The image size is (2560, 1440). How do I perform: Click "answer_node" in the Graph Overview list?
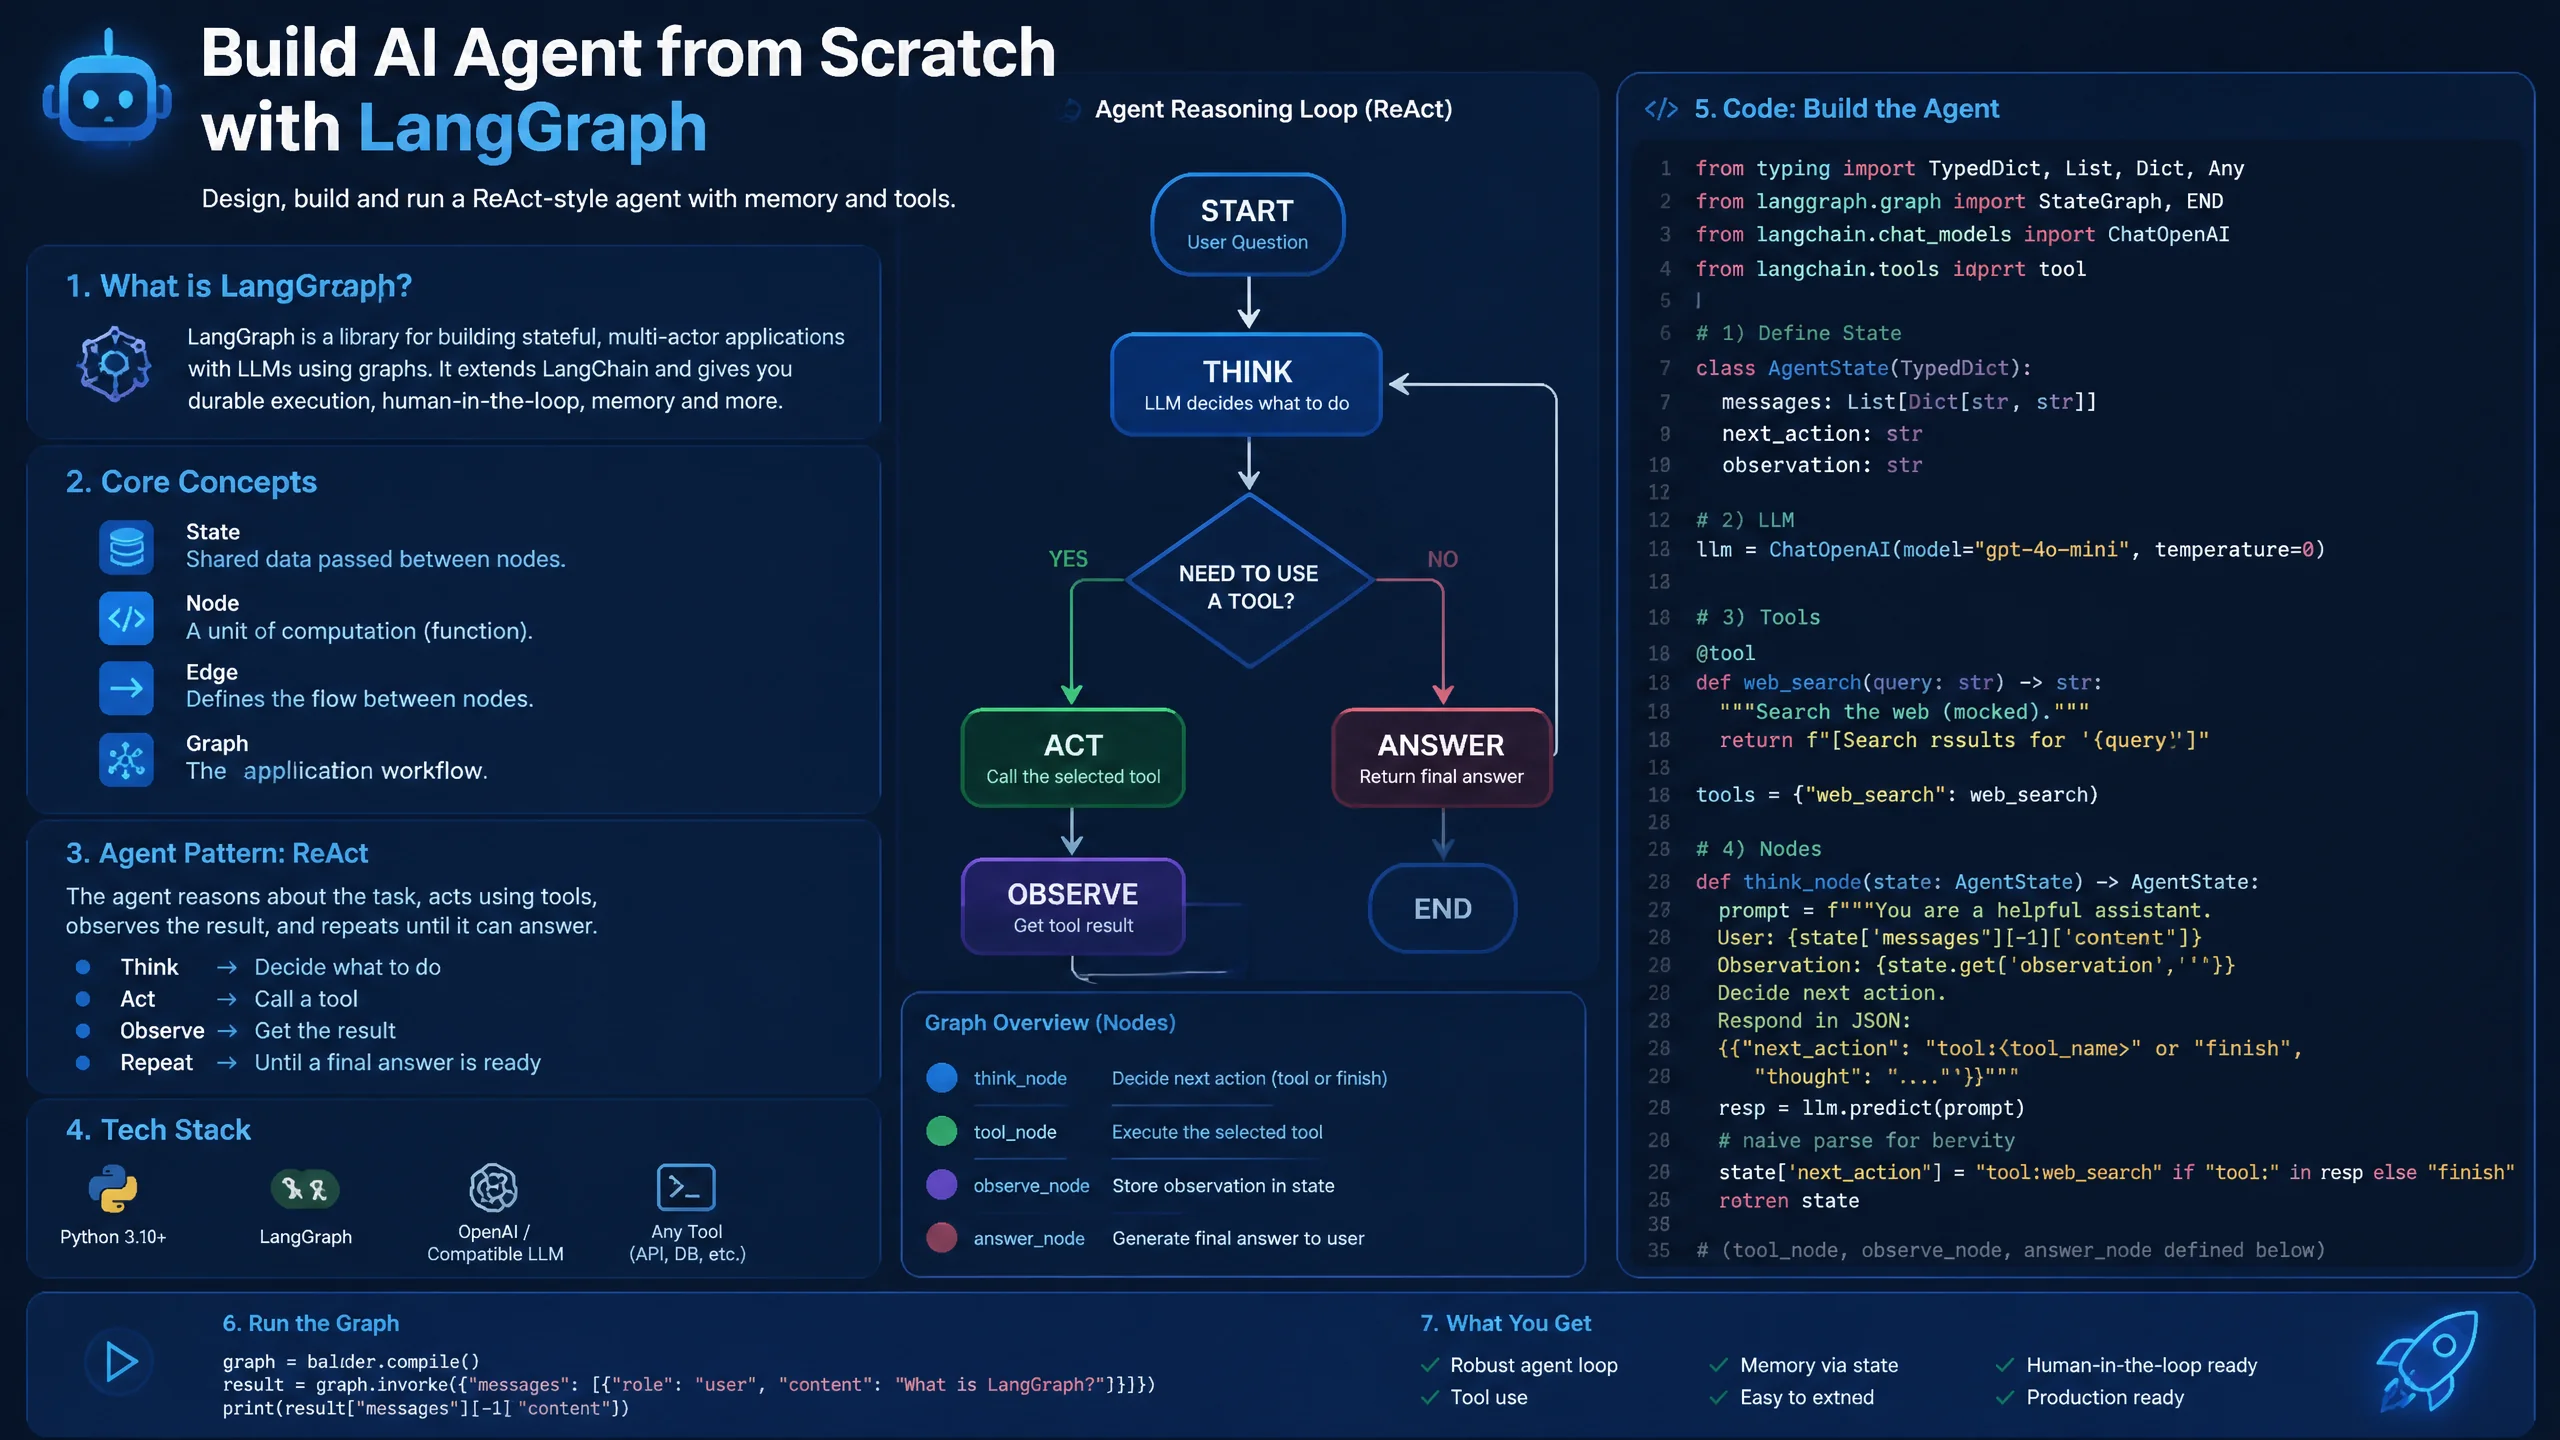(x=1029, y=1239)
